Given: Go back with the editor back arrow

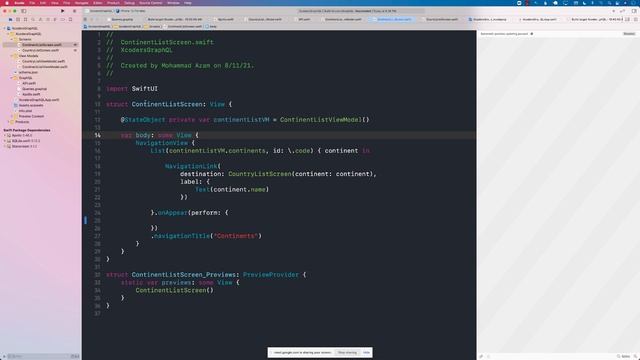Looking at the screenshot, I should pos(92,19).
